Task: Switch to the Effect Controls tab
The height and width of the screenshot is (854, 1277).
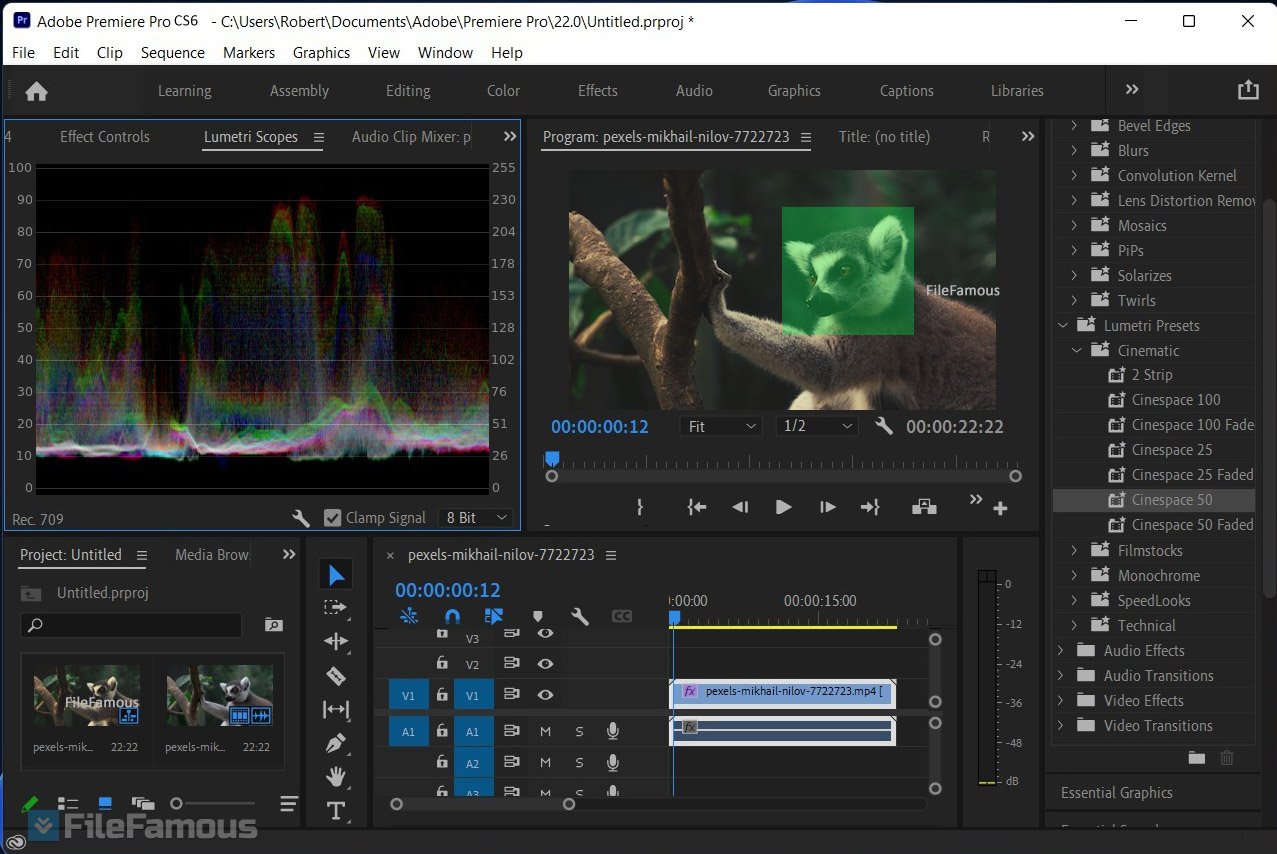Action: (x=105, y=137)
